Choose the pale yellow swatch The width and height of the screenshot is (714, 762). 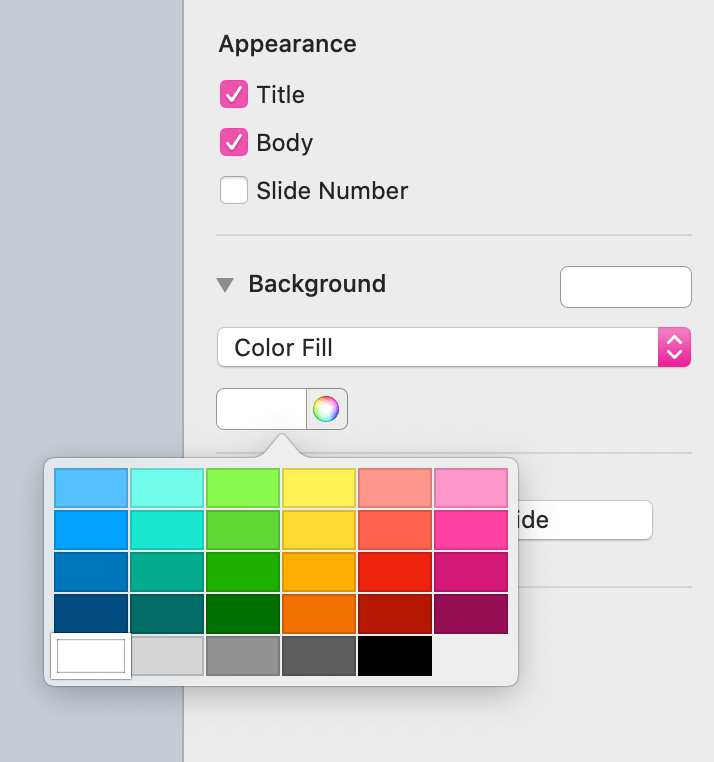319,488
